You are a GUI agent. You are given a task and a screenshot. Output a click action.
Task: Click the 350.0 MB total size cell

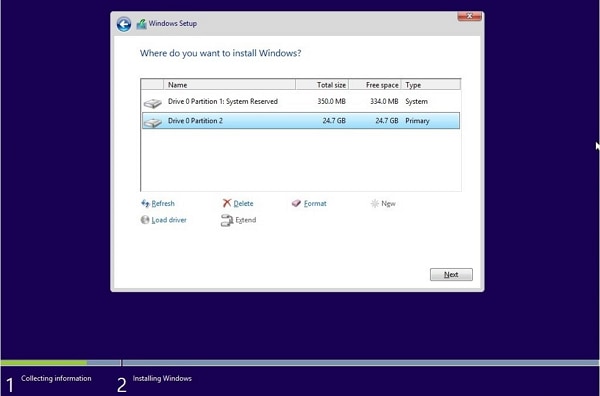pyautogui.click(x=331, y=101)
